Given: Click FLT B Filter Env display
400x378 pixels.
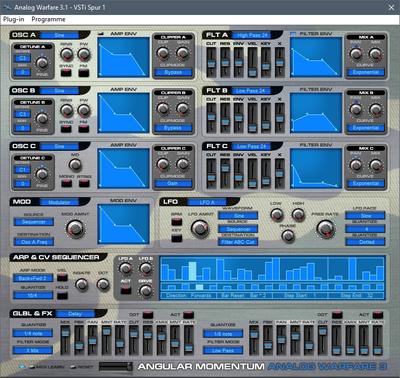Looking at the screenshot, I should (316, 113).
